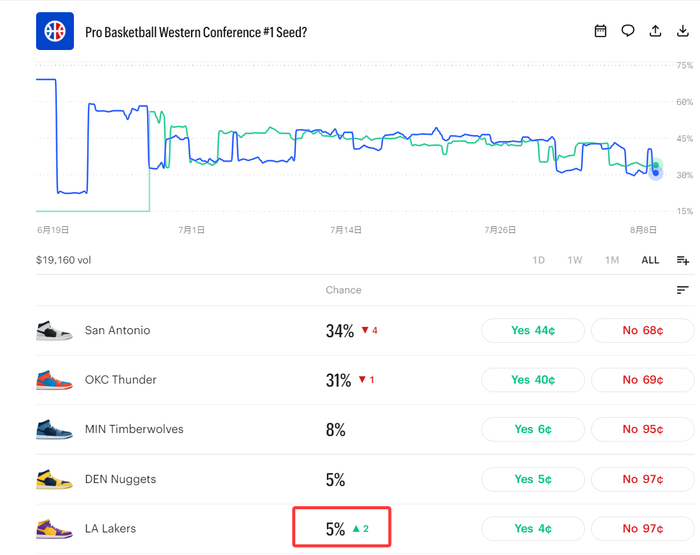The width and height of the screenshot is (700, 555).
Task: Click the 5% chance for LA Lakers
Action: (x=335, y=529)
